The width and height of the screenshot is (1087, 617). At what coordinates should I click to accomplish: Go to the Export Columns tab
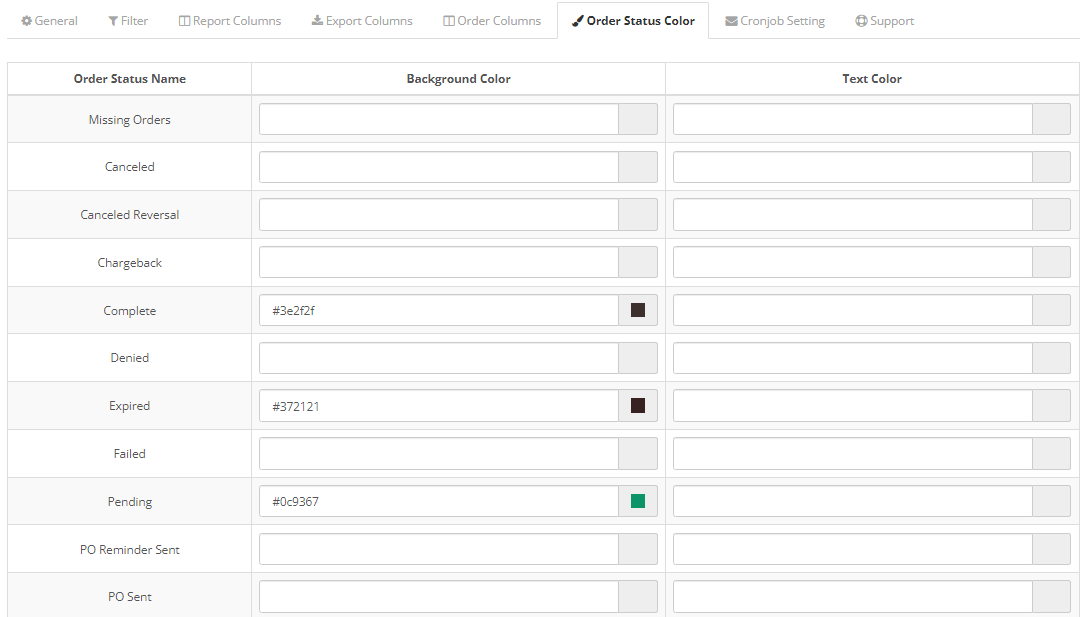click(x=362, y=21)
